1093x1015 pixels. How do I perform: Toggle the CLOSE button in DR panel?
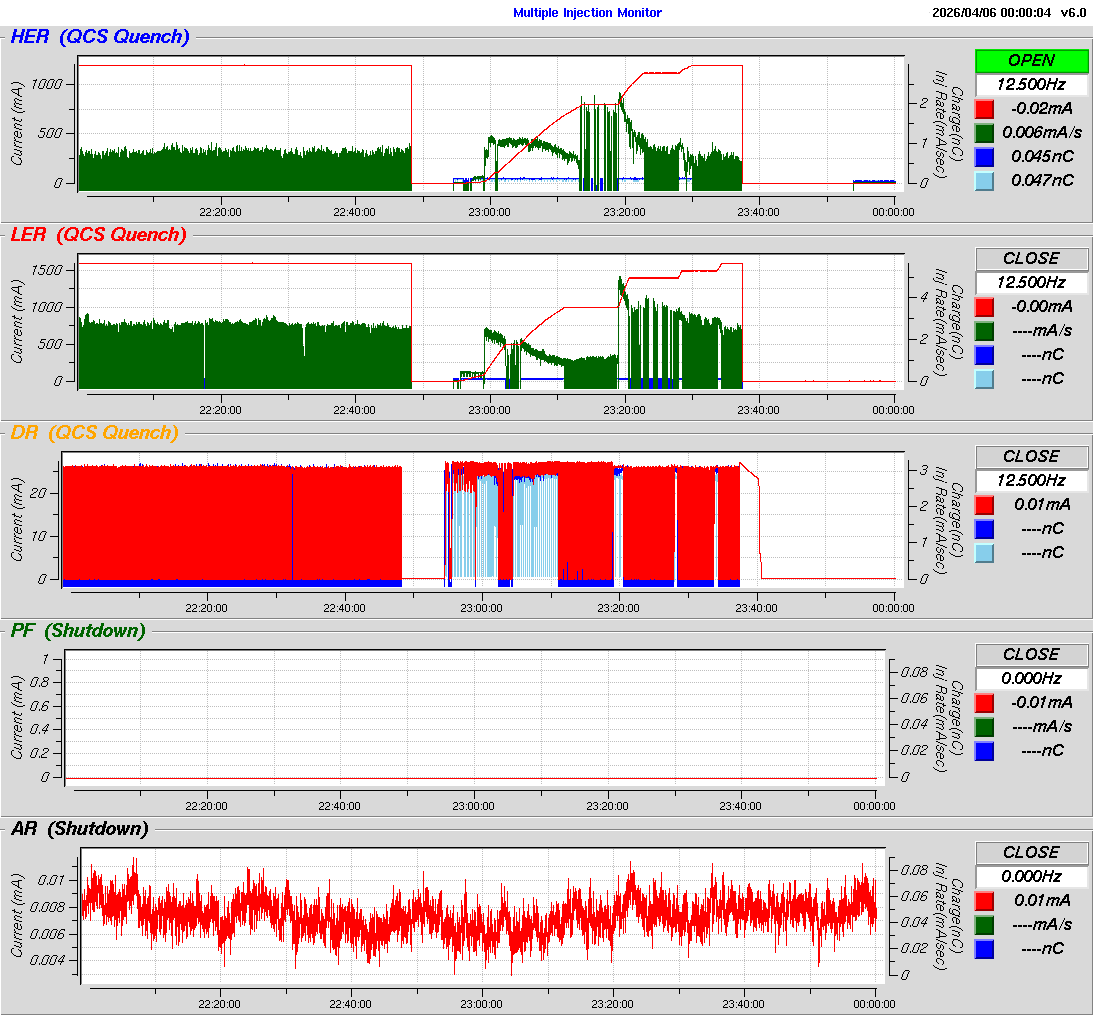1031,456
